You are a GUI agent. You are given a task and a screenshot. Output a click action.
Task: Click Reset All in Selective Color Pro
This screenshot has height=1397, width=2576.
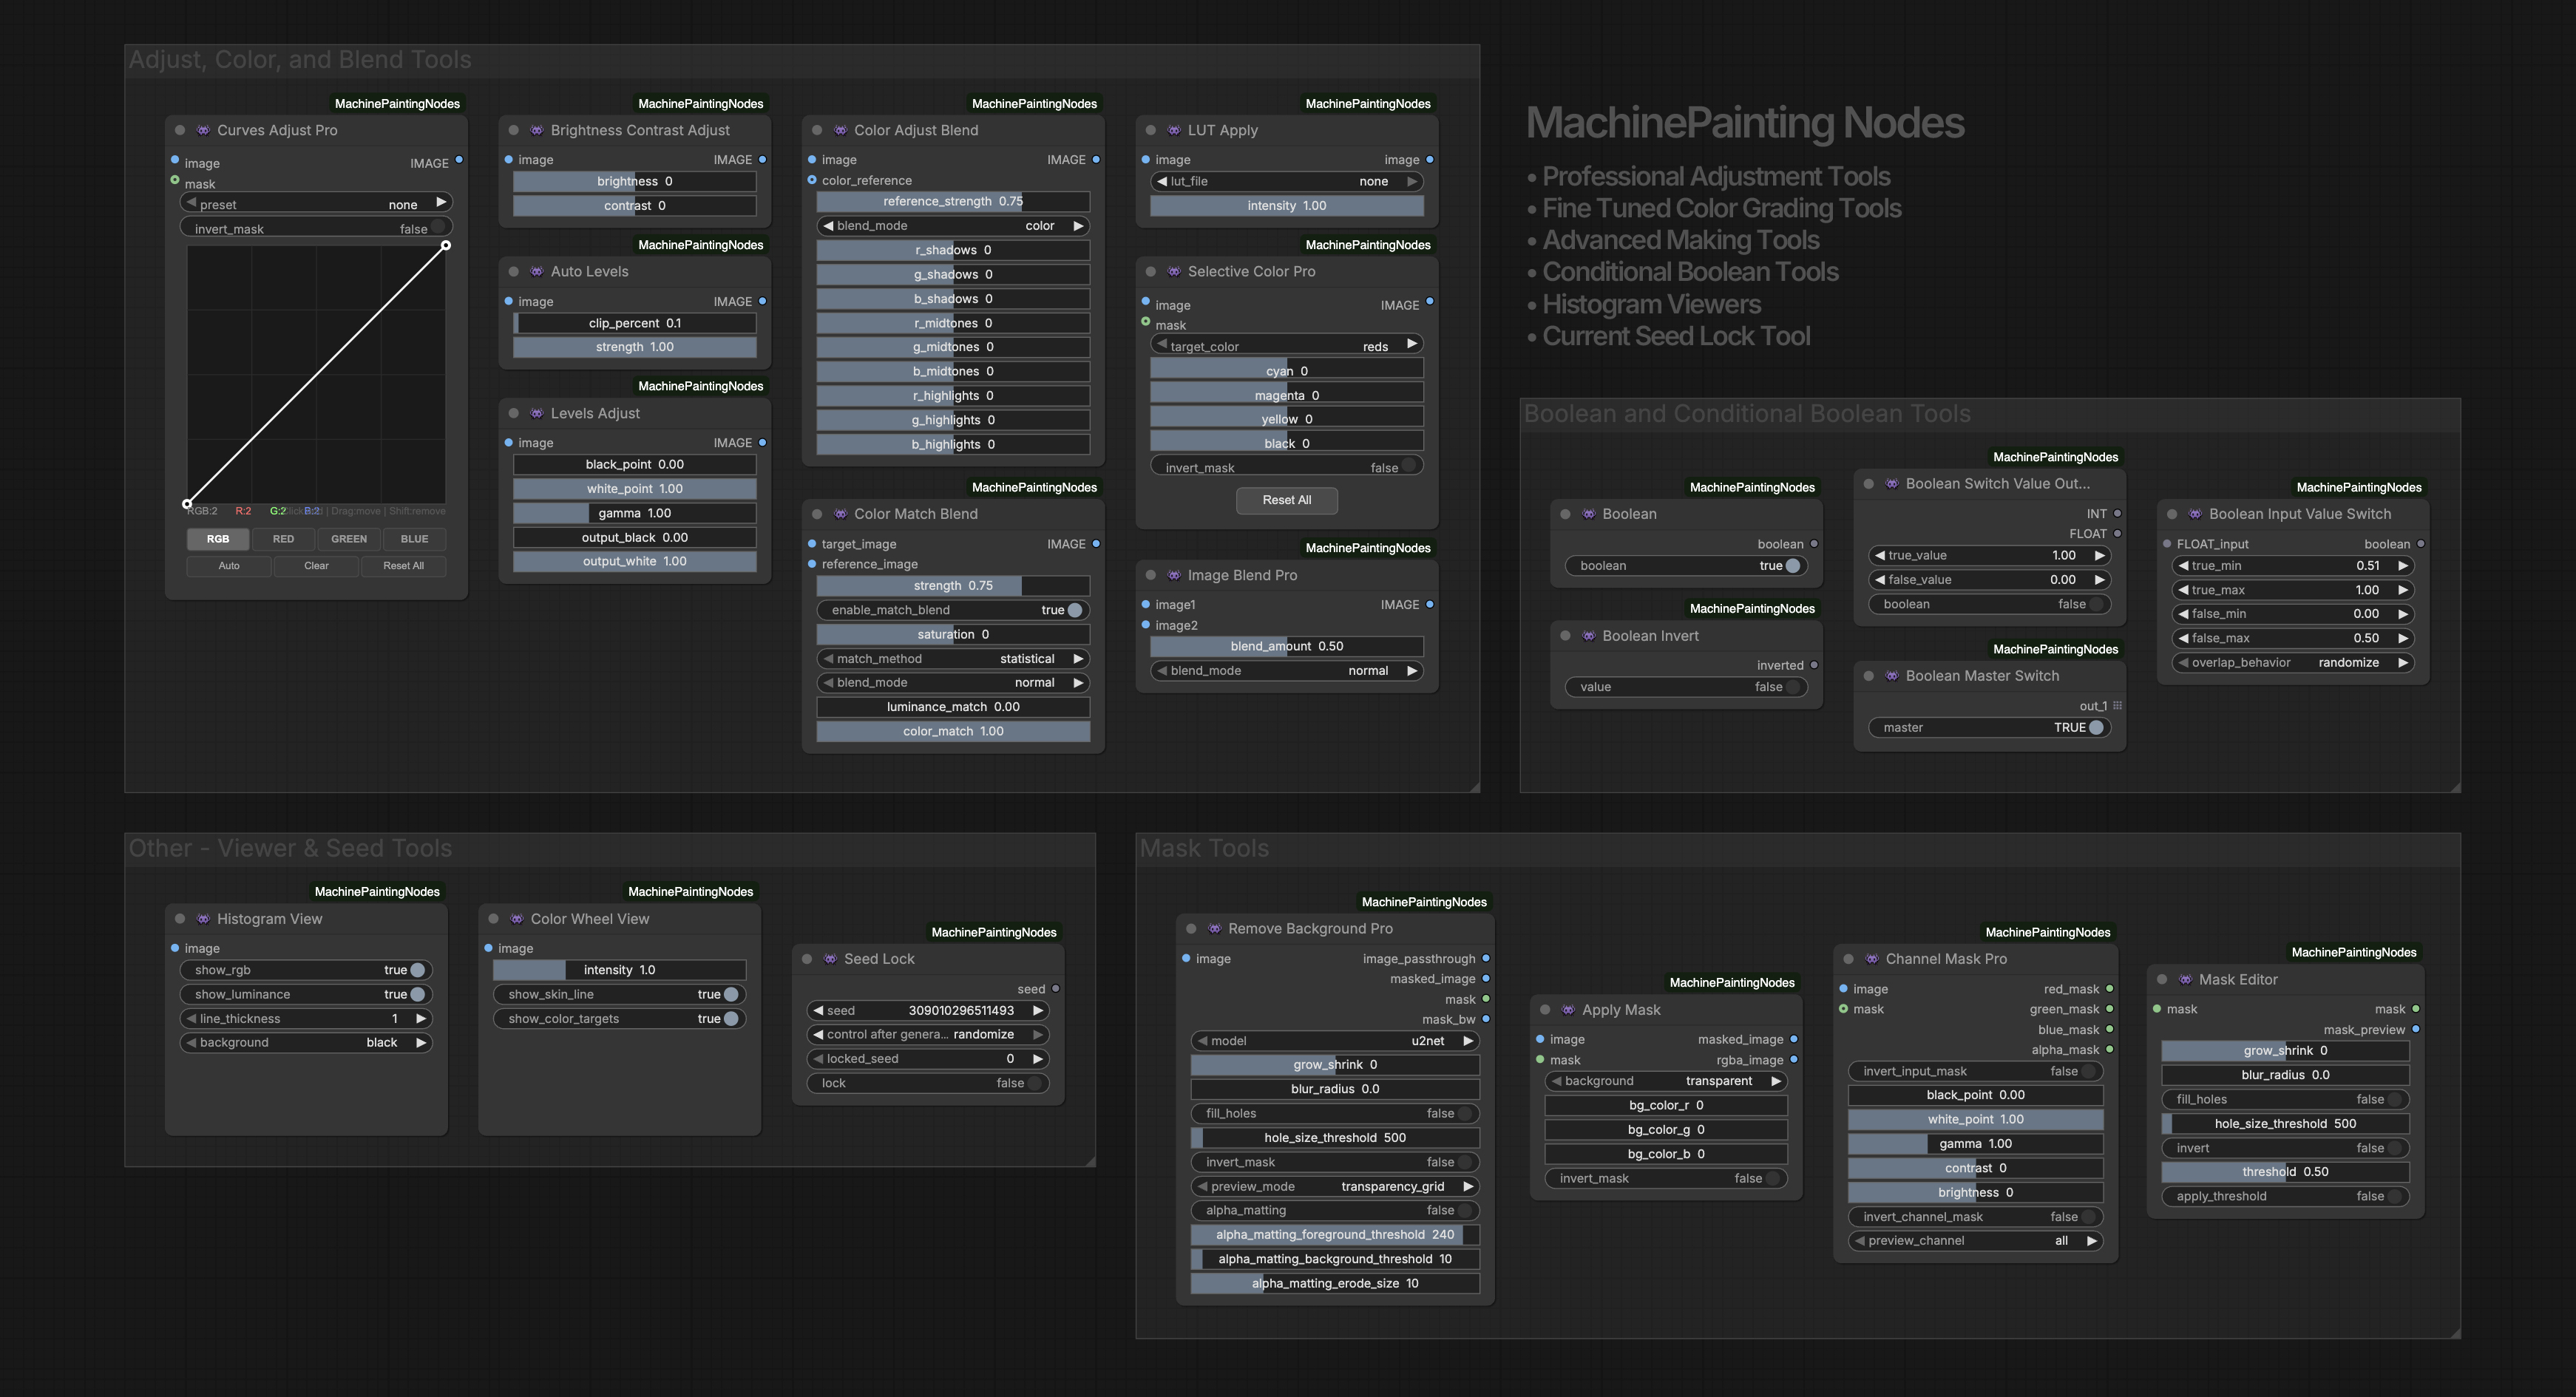[x=1287, y=500]
